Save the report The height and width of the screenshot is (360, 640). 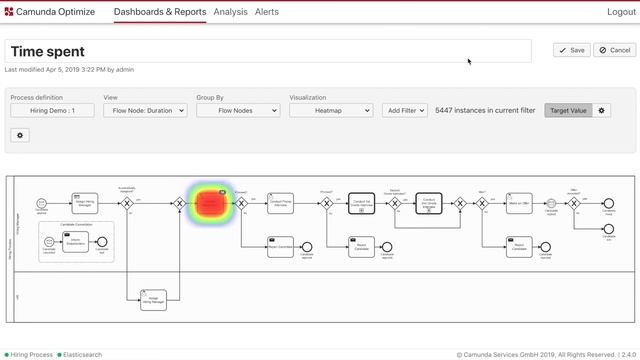572,50
